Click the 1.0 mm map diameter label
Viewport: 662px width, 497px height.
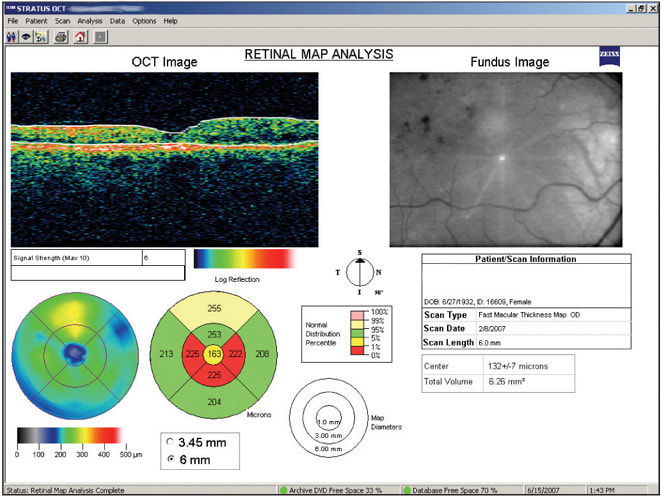(x=328, y=422)
